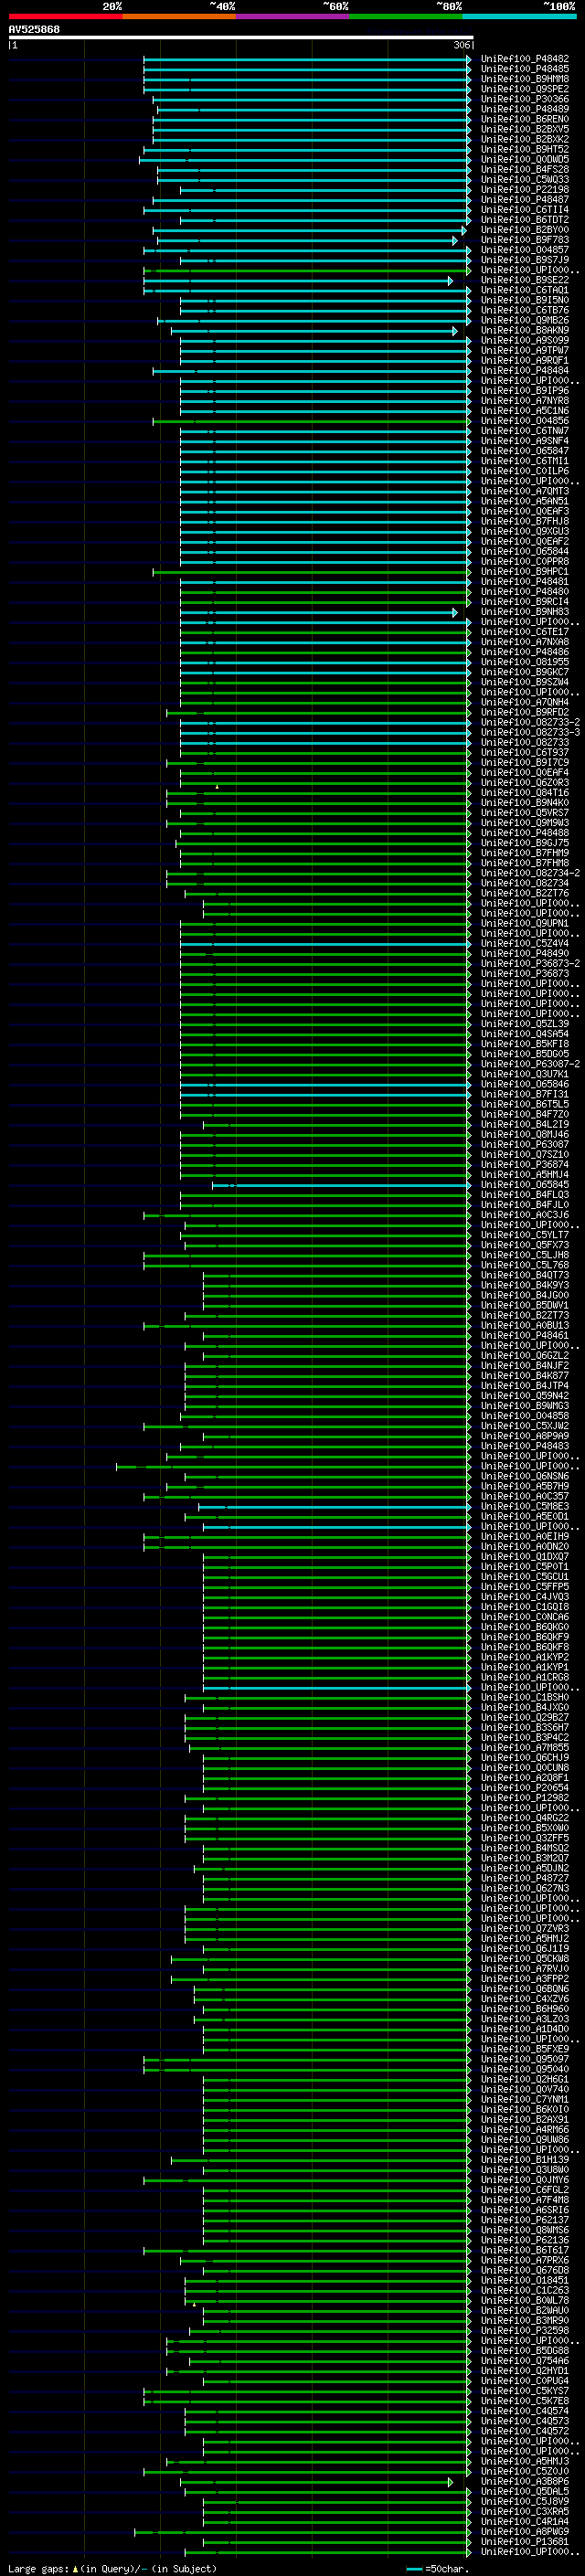Select the UniRef100_B9I5N0 entry
Image resolution: width=585 pixels, height=2576 pixels.
[524, 300]
